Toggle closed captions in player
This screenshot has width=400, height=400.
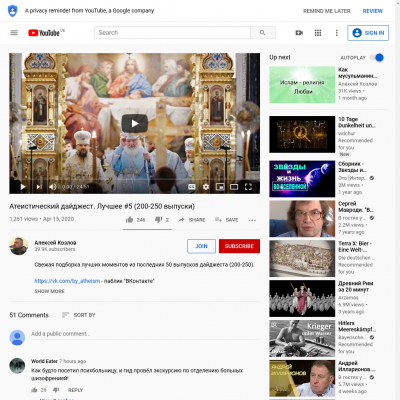(192, 187)
